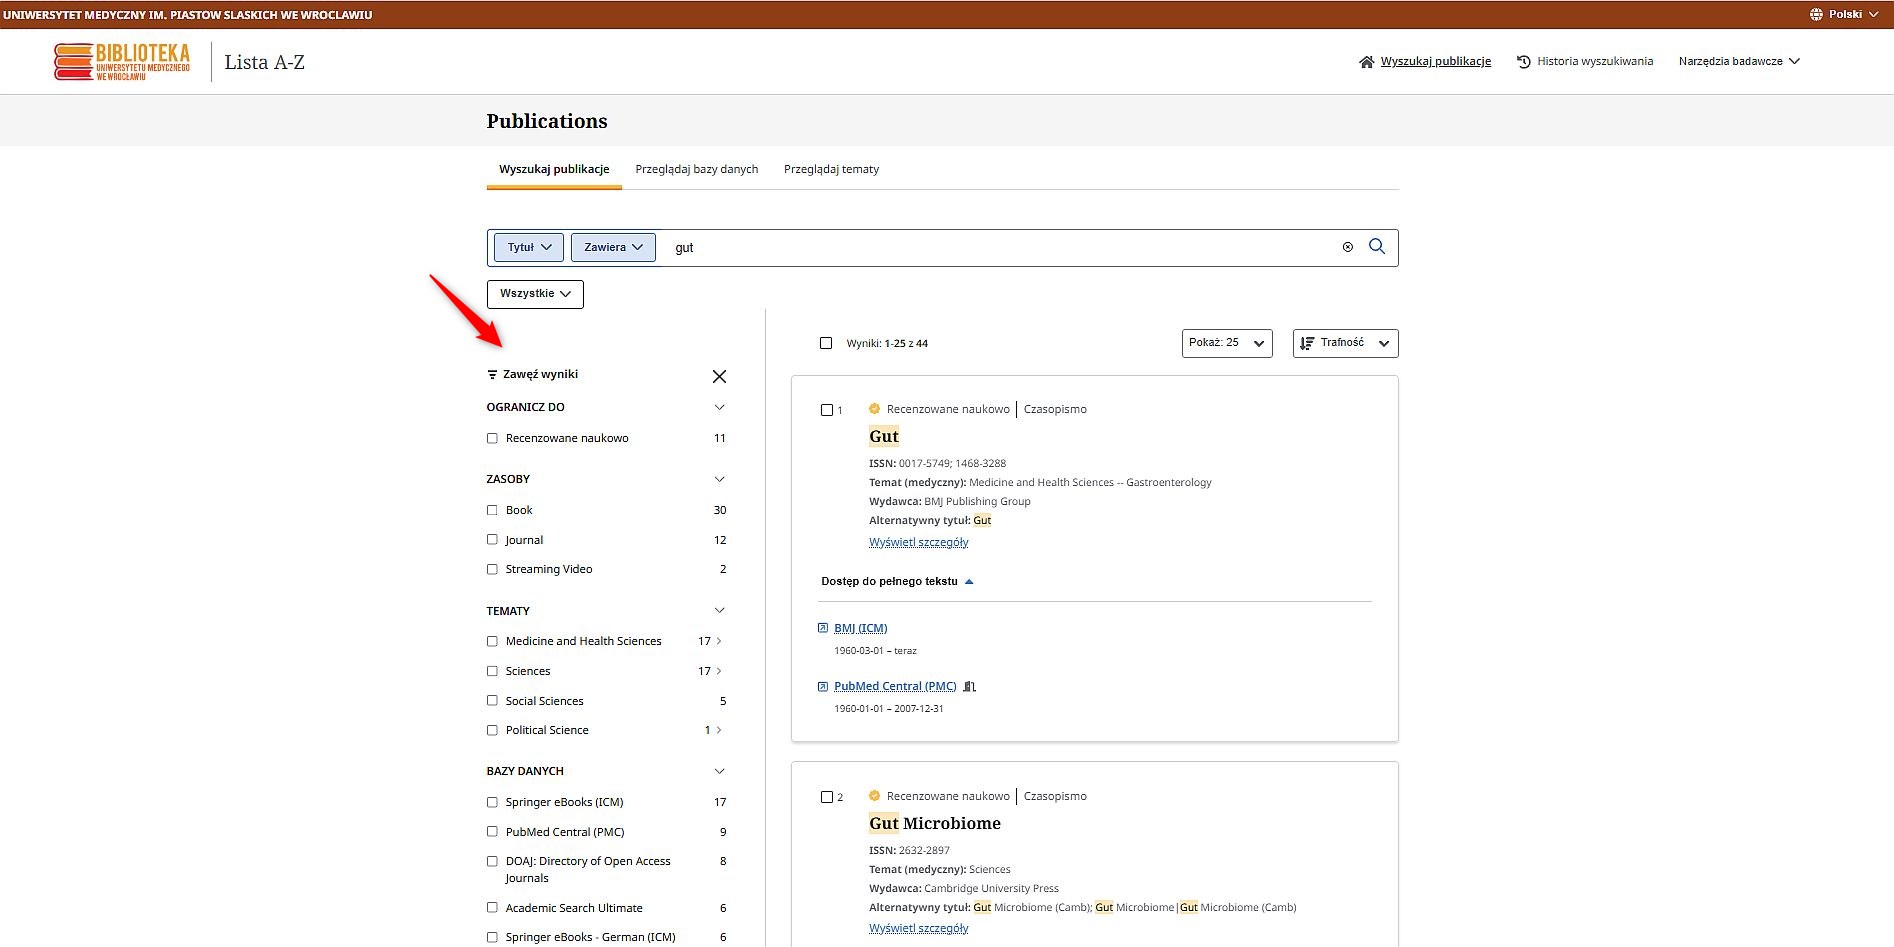Open the Pokaż: 25 results dropdown
The width and height of the screenshot is (1894, 947).
1226,343
